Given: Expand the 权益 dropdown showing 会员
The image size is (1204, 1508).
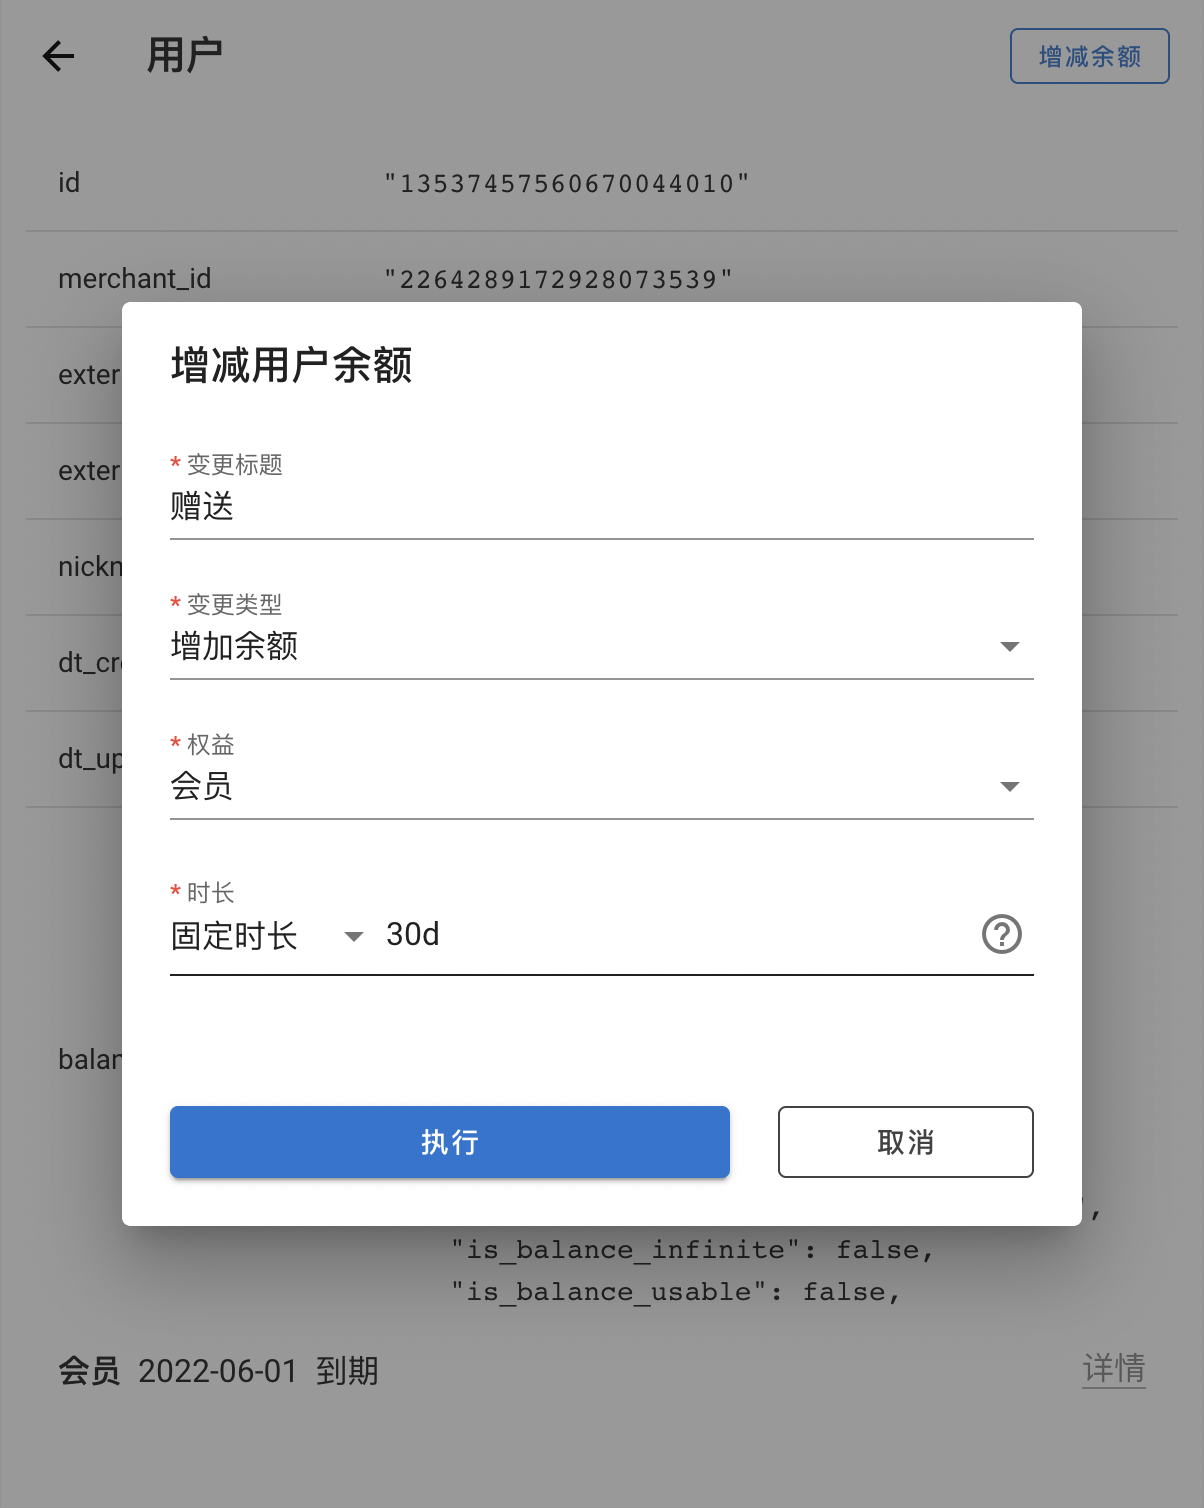Looking at the screenshot, I should pos(601,787).
